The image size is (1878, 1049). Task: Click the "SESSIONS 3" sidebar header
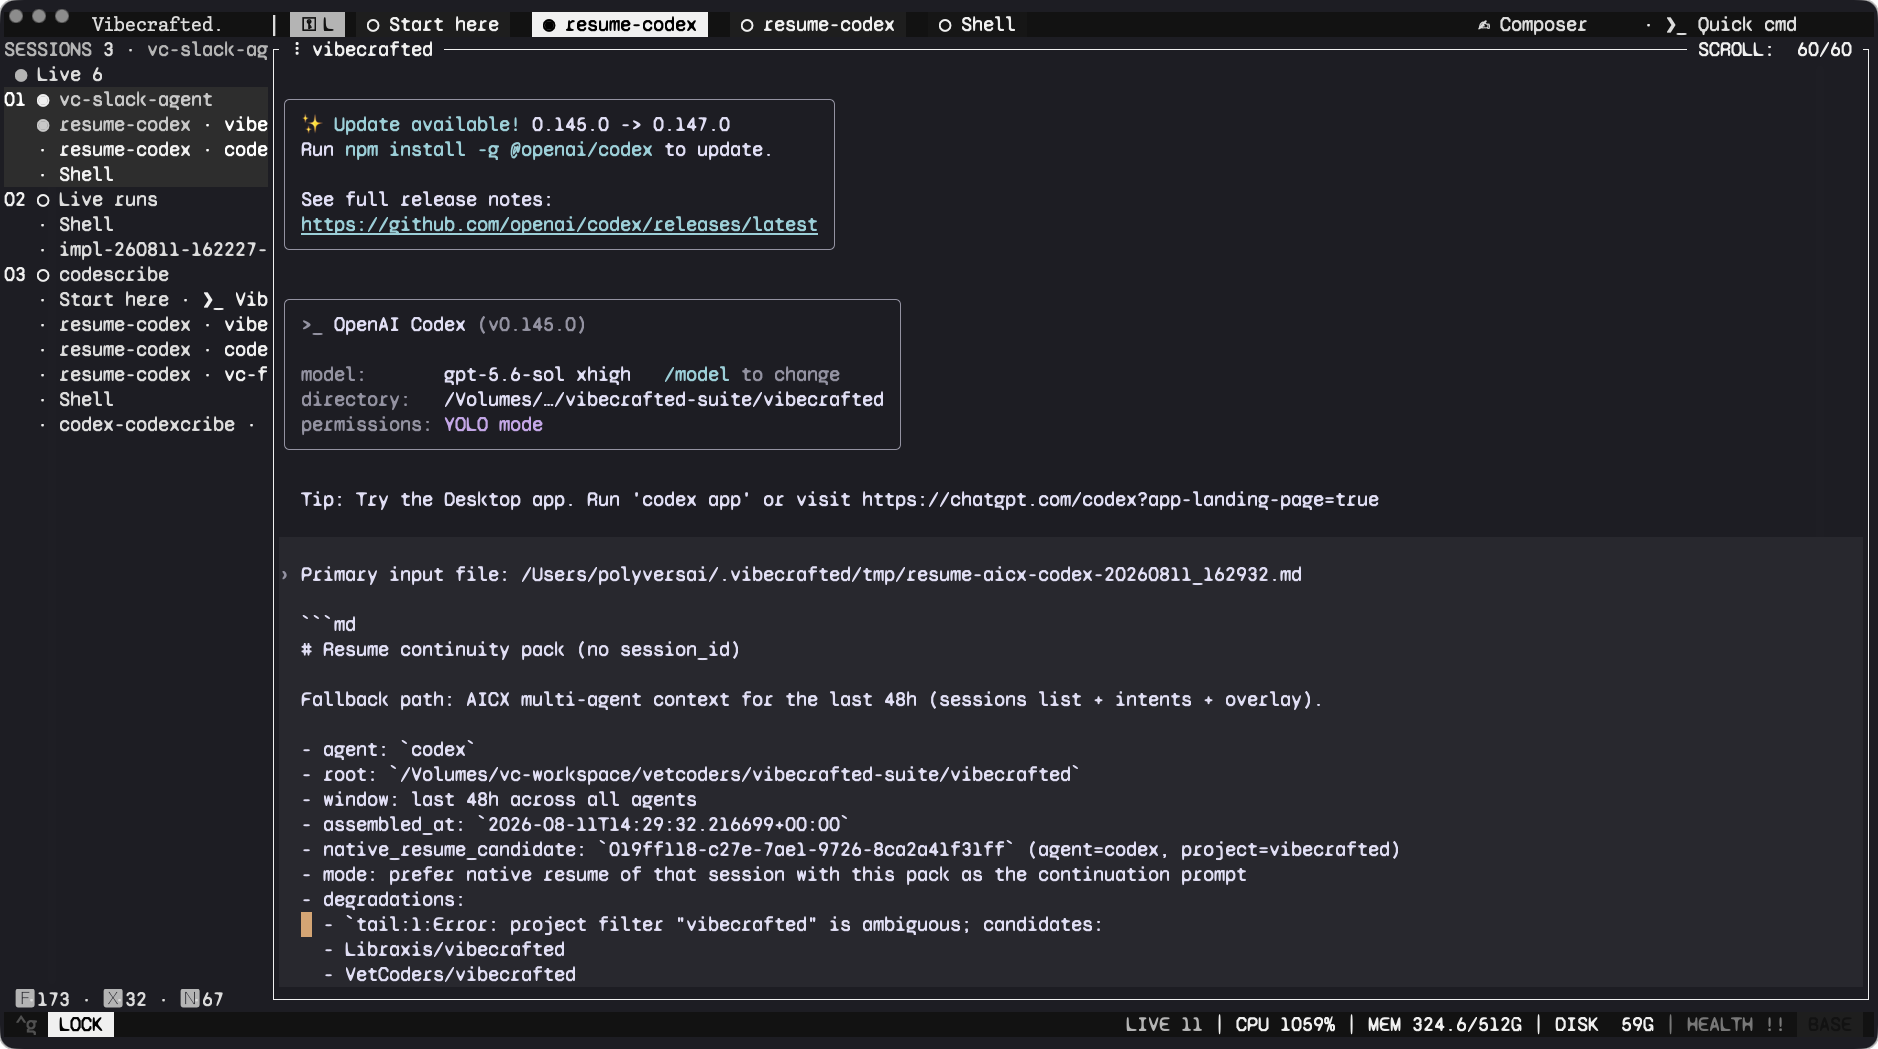(59, 50)
